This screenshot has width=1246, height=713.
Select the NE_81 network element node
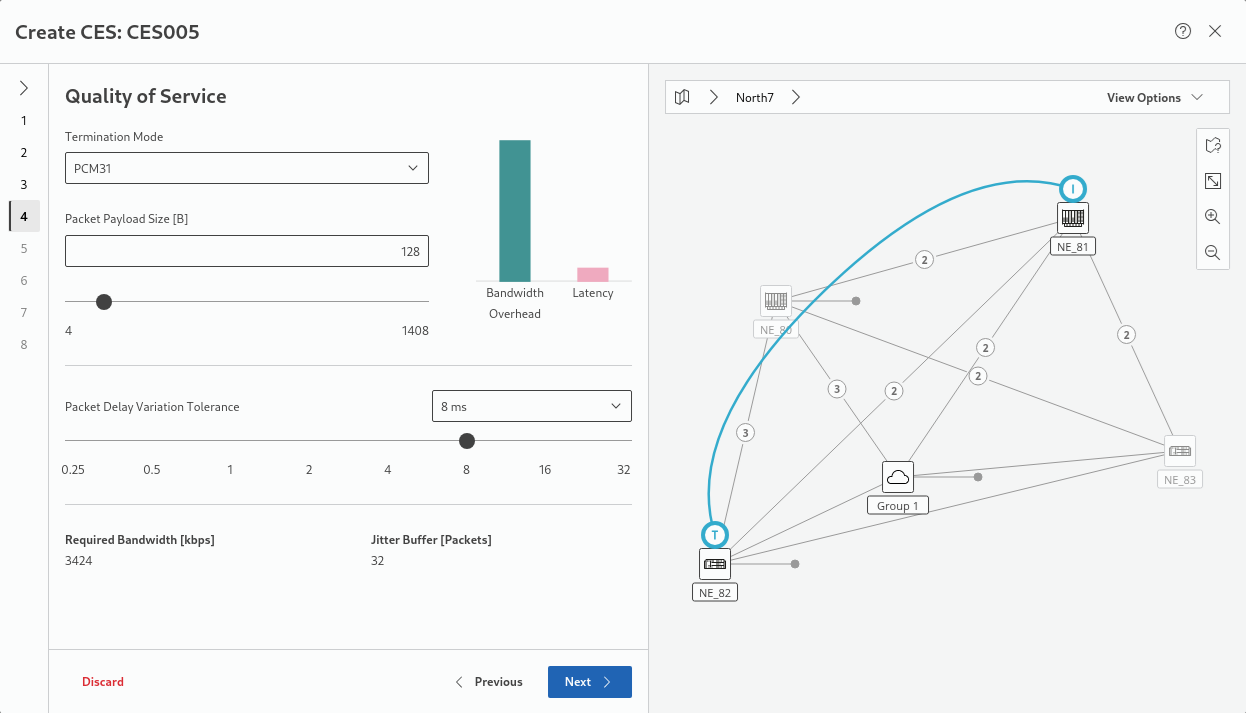pyautogui.click(x=1073, y=218)
